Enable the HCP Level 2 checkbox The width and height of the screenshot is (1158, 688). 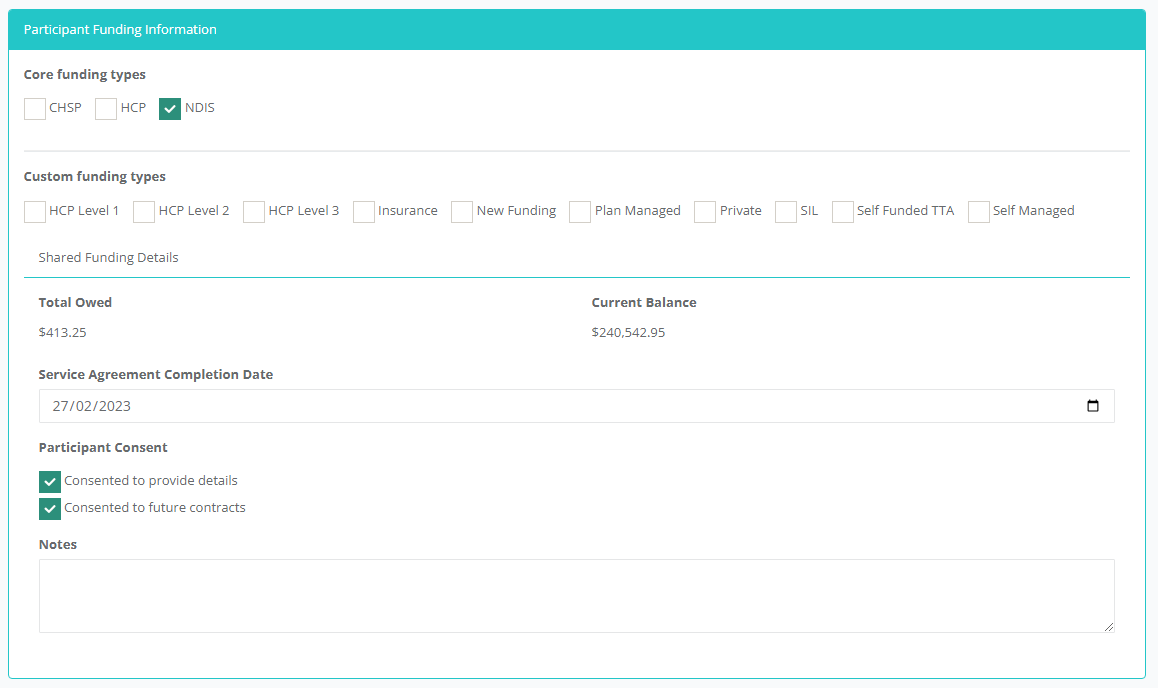tap(144, 212)
